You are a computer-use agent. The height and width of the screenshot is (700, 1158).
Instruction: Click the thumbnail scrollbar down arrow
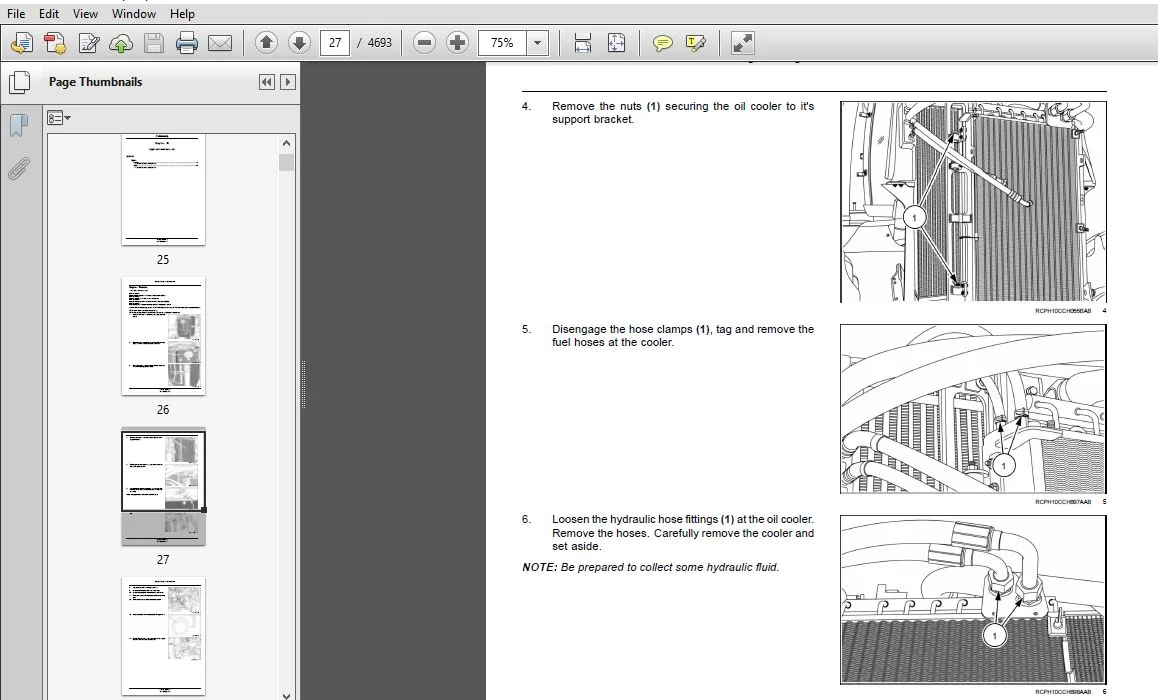(x=287, y=694)
